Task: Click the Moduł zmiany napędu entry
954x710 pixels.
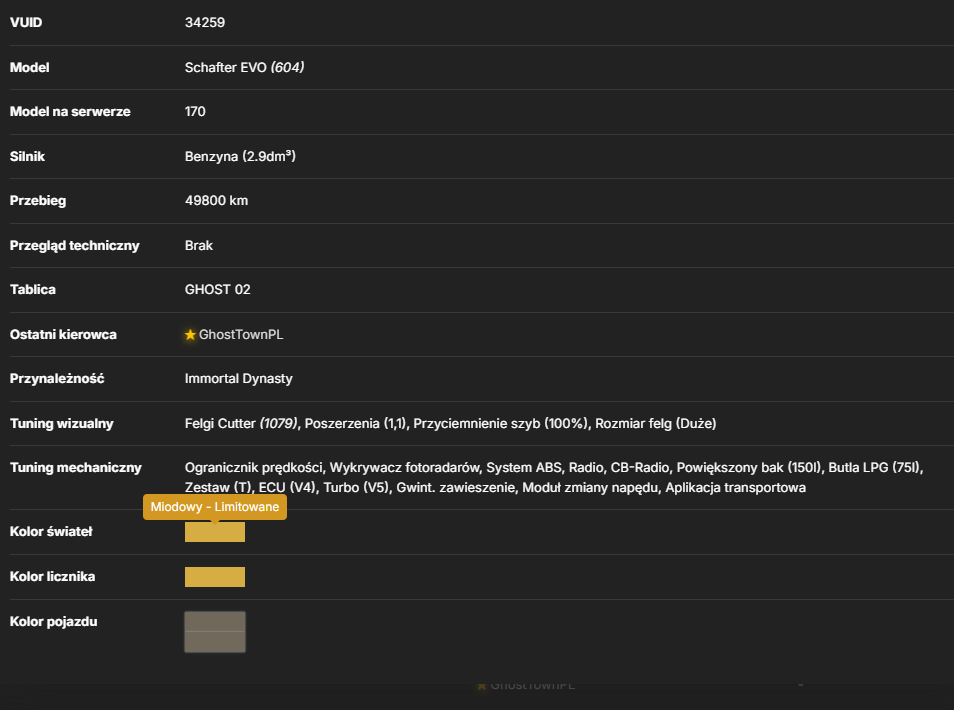Action: pos(590,488)
